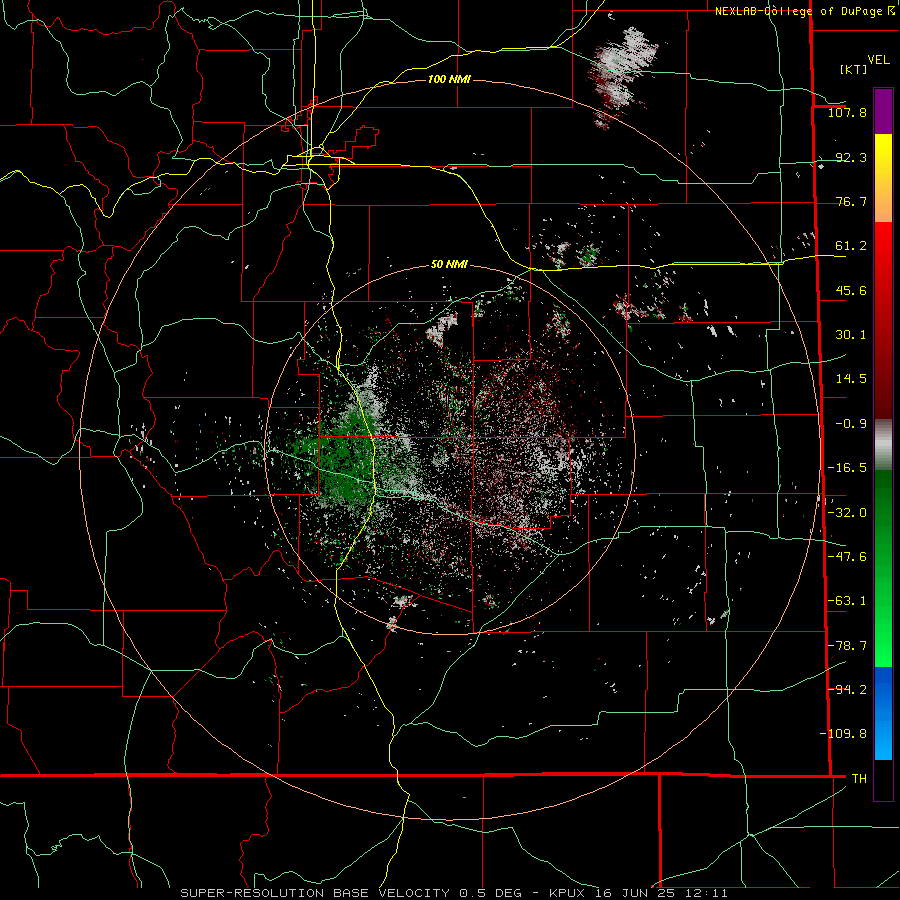Click the 76.7 legend value
Viewport: 900px width, 900px height.
851,201
